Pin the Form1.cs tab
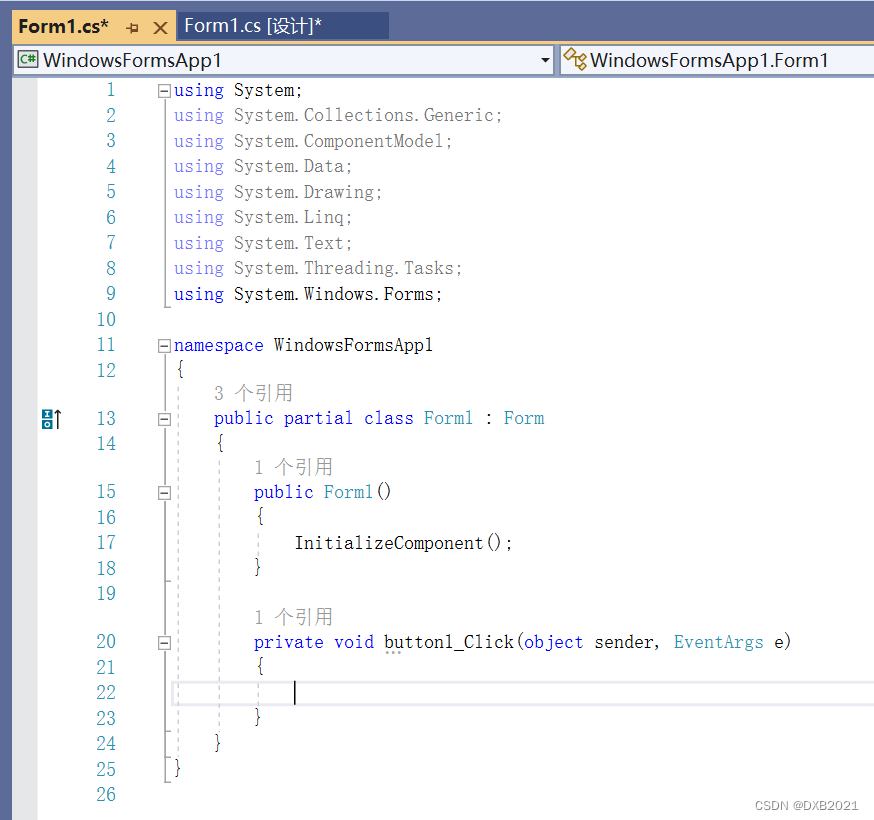This screenshot has height=820, width=874. coord(132,28)
